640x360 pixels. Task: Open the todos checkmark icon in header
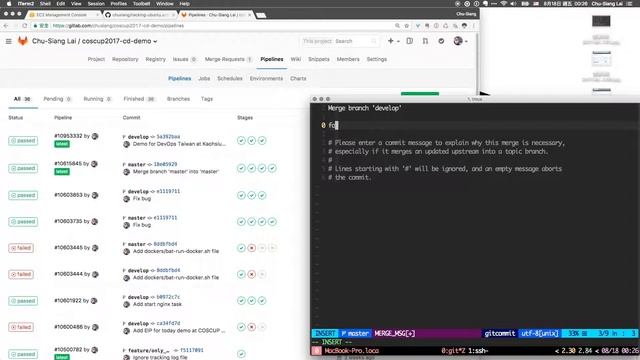(x=441, y=41)
